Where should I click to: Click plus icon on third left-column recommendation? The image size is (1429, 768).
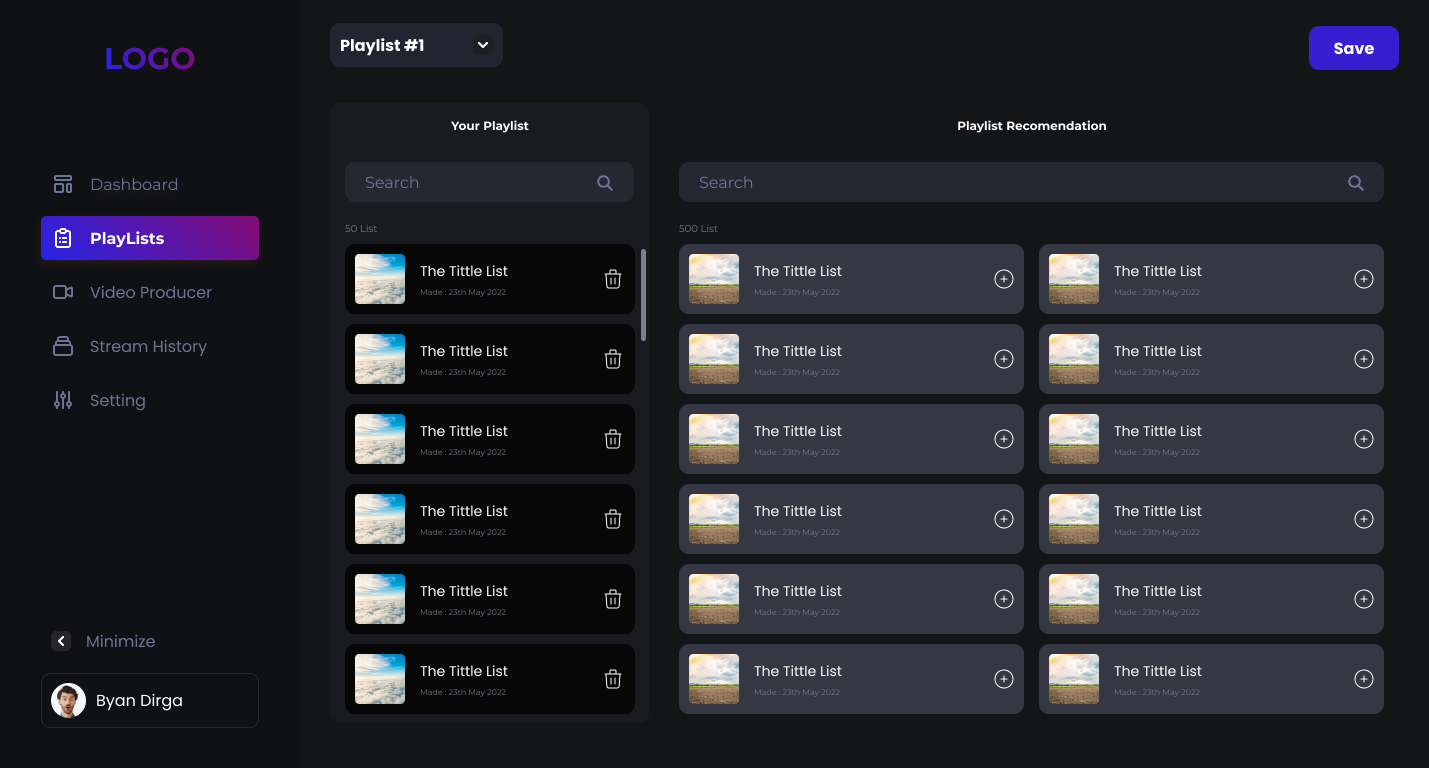coord(1004,439)
